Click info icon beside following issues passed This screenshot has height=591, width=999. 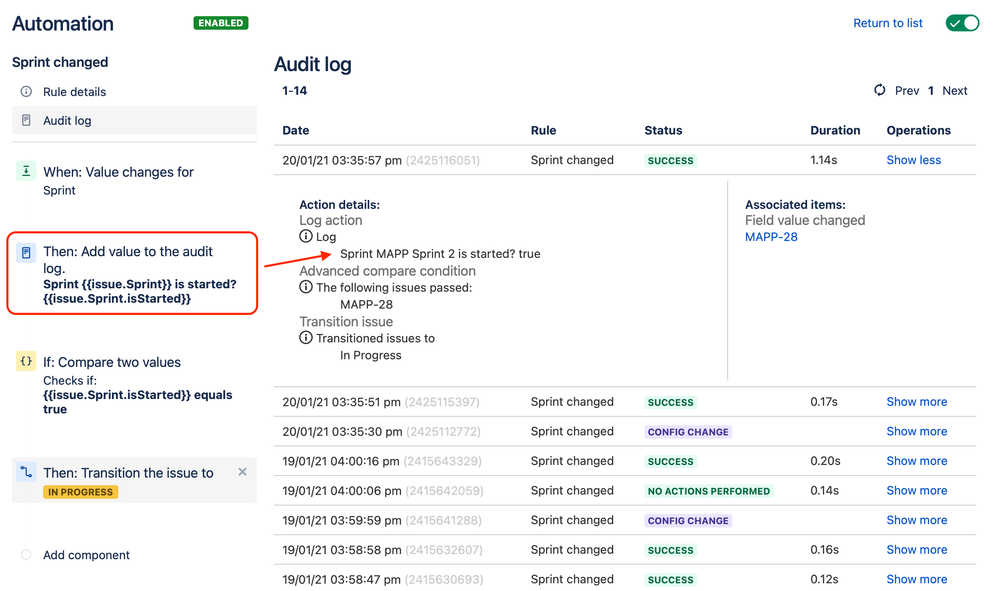click(x=306, y=287)
